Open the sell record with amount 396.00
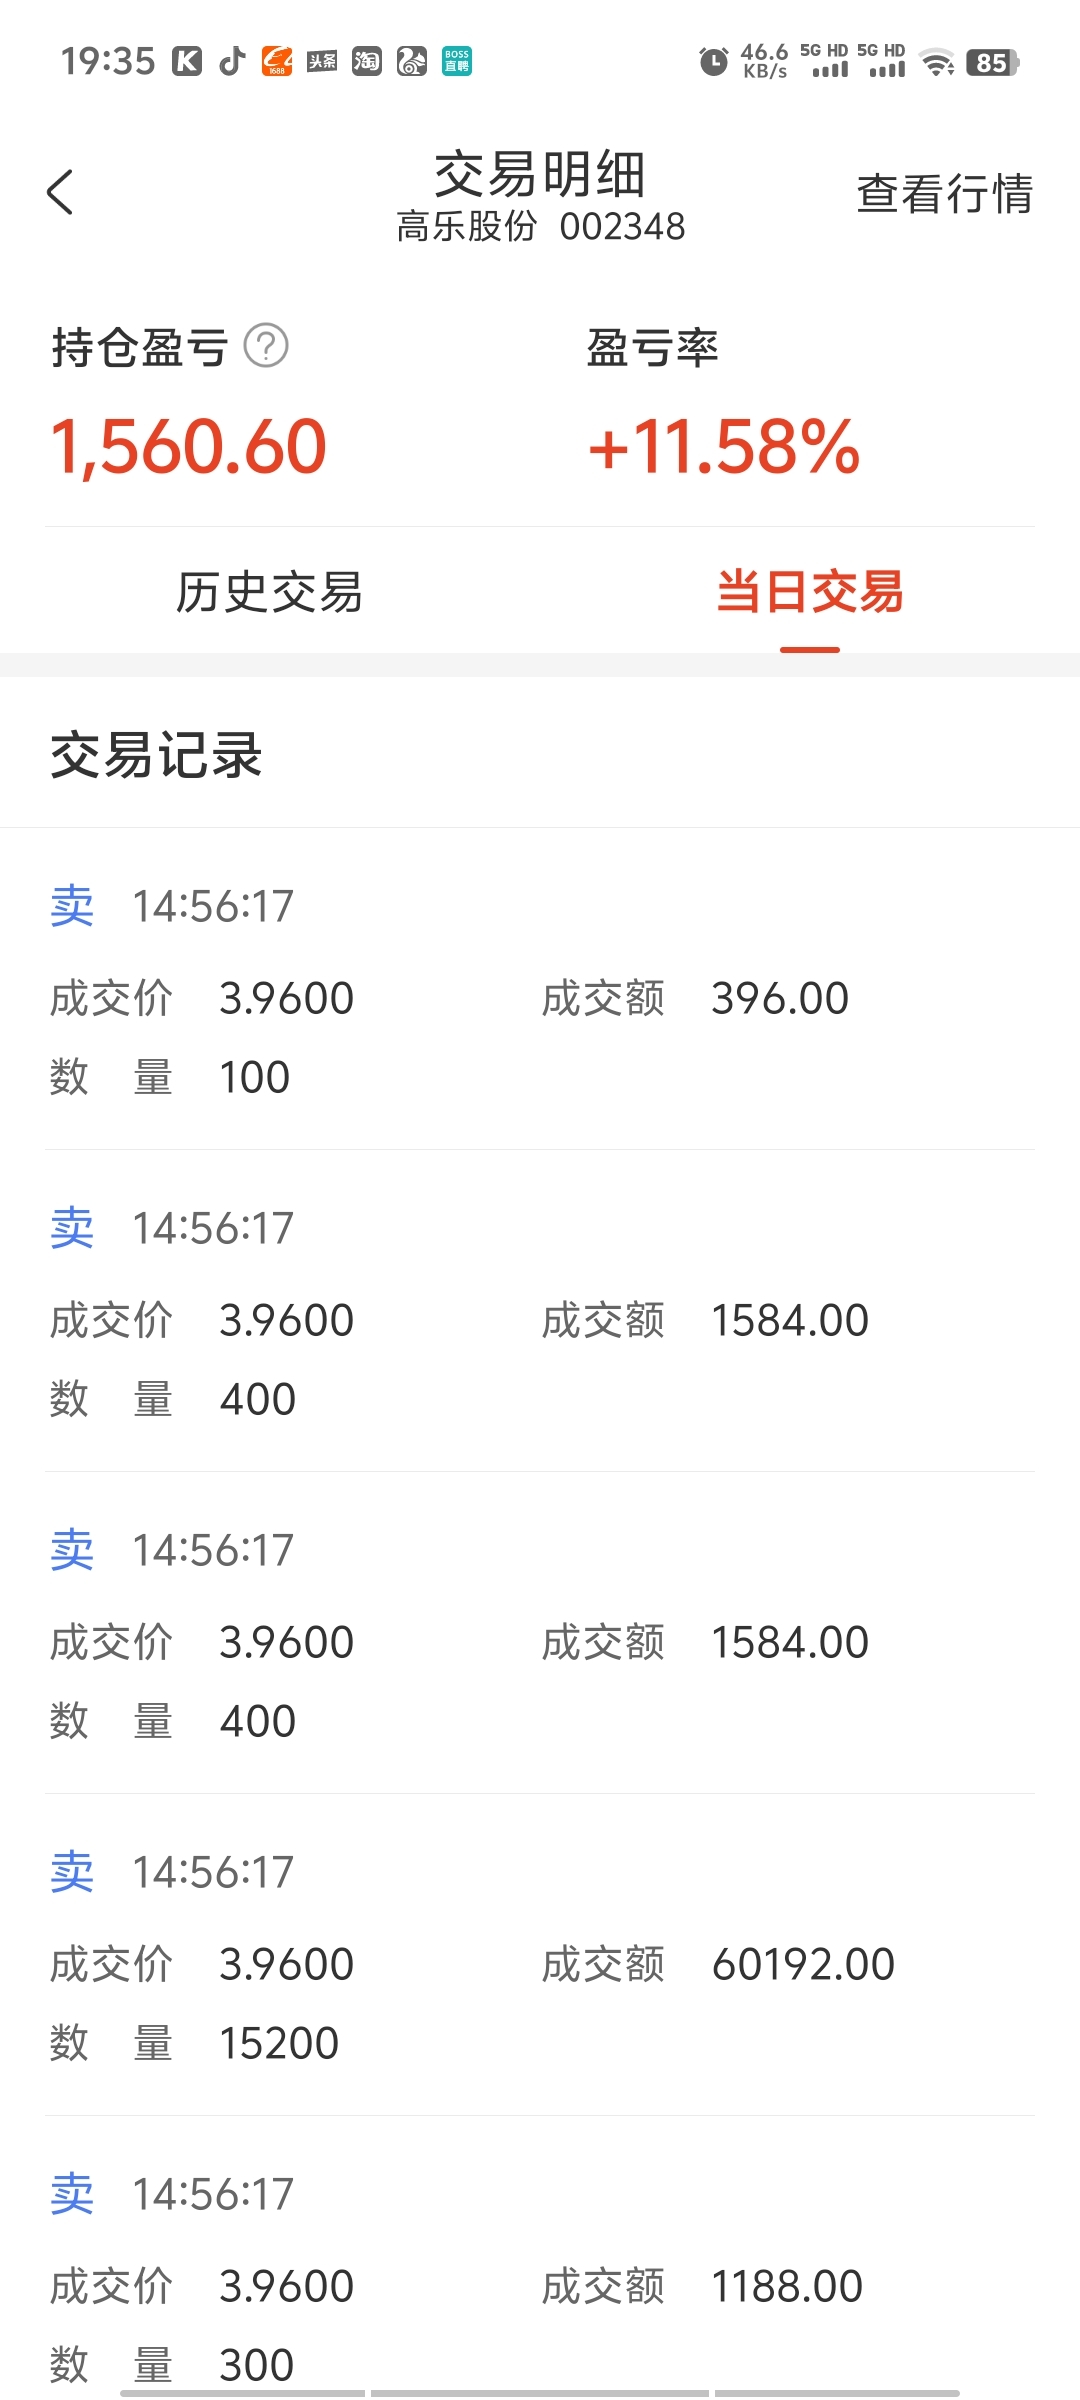Image resolution: width=1080 pixels, height=2400 pixels. tap(540, 990)
